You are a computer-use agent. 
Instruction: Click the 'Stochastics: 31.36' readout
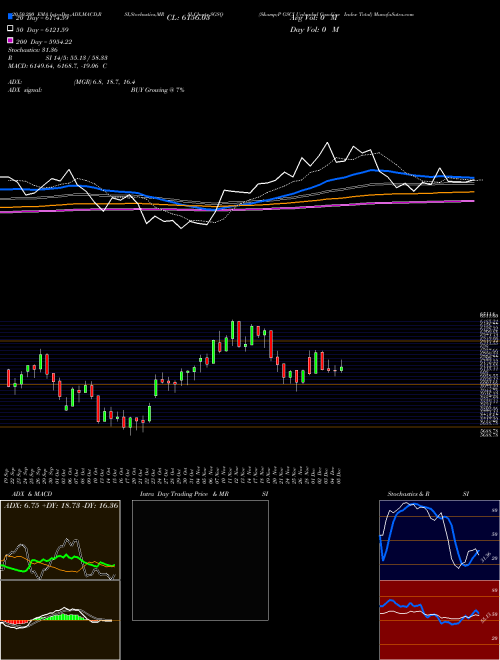click(32, 50)
